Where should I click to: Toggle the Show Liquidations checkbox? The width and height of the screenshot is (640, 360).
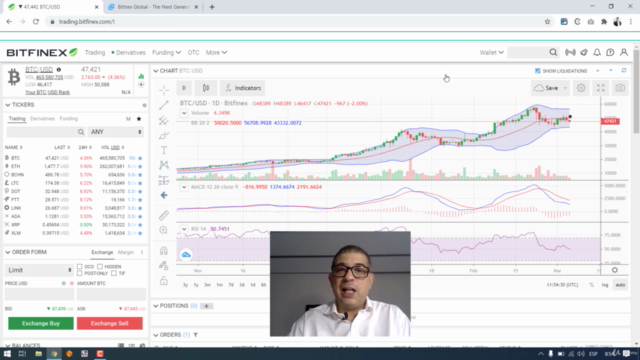tap(538, 71)
